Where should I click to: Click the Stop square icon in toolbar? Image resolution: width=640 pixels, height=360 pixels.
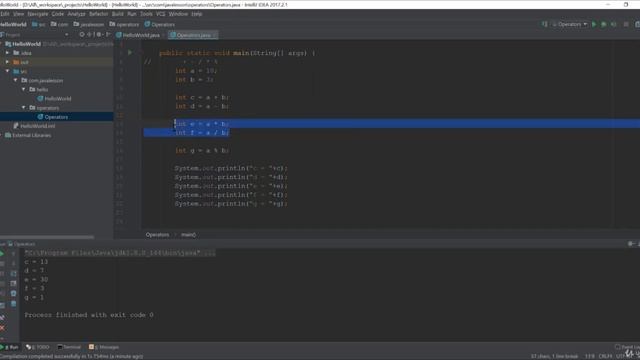[x=626, y=24]
